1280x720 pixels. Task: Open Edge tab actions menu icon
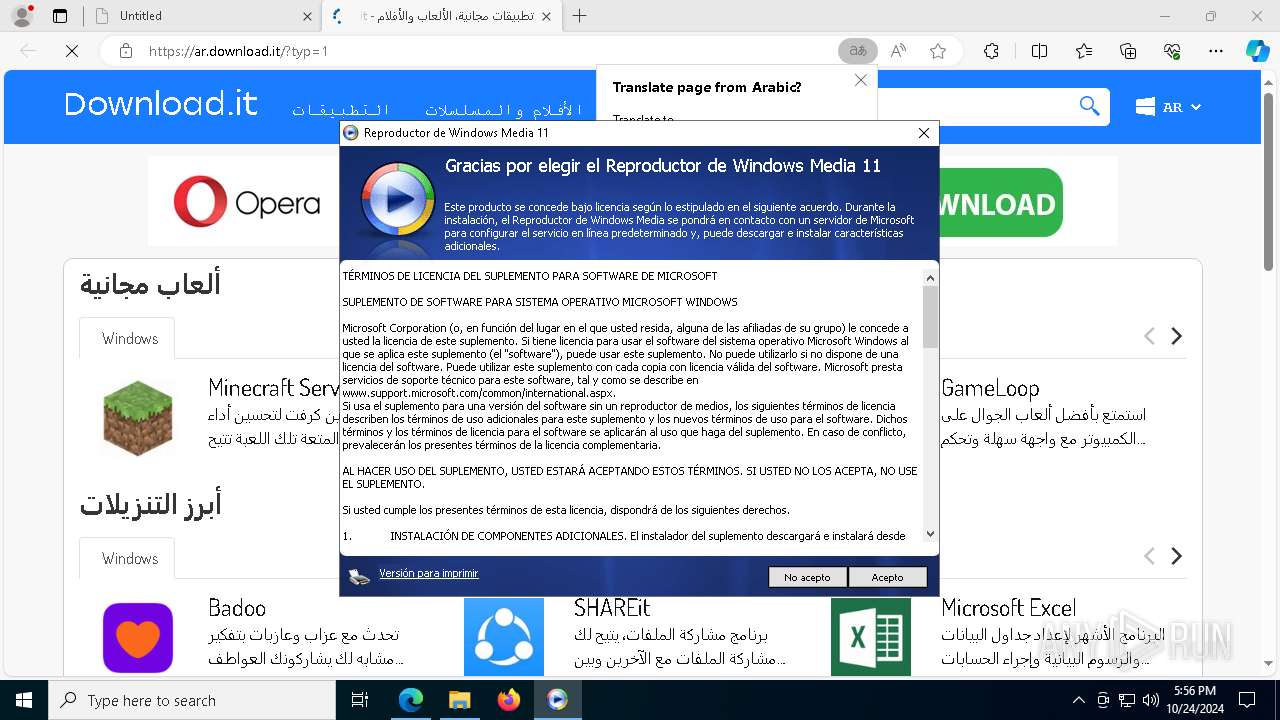coord(60,16)
